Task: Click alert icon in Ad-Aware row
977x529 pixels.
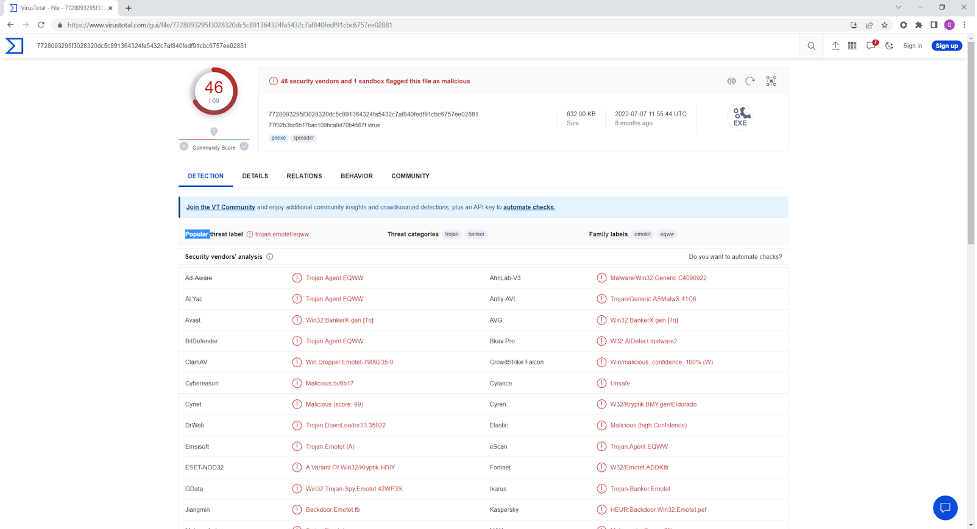Action: 297,278
